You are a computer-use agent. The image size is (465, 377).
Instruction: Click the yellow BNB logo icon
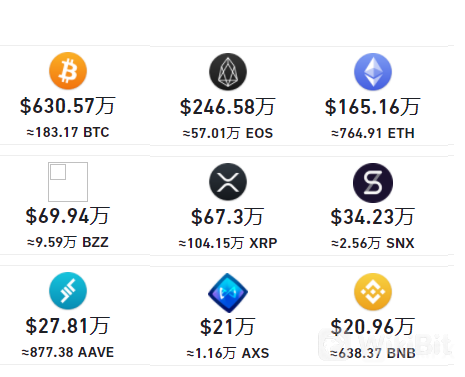tap(373, 292)
